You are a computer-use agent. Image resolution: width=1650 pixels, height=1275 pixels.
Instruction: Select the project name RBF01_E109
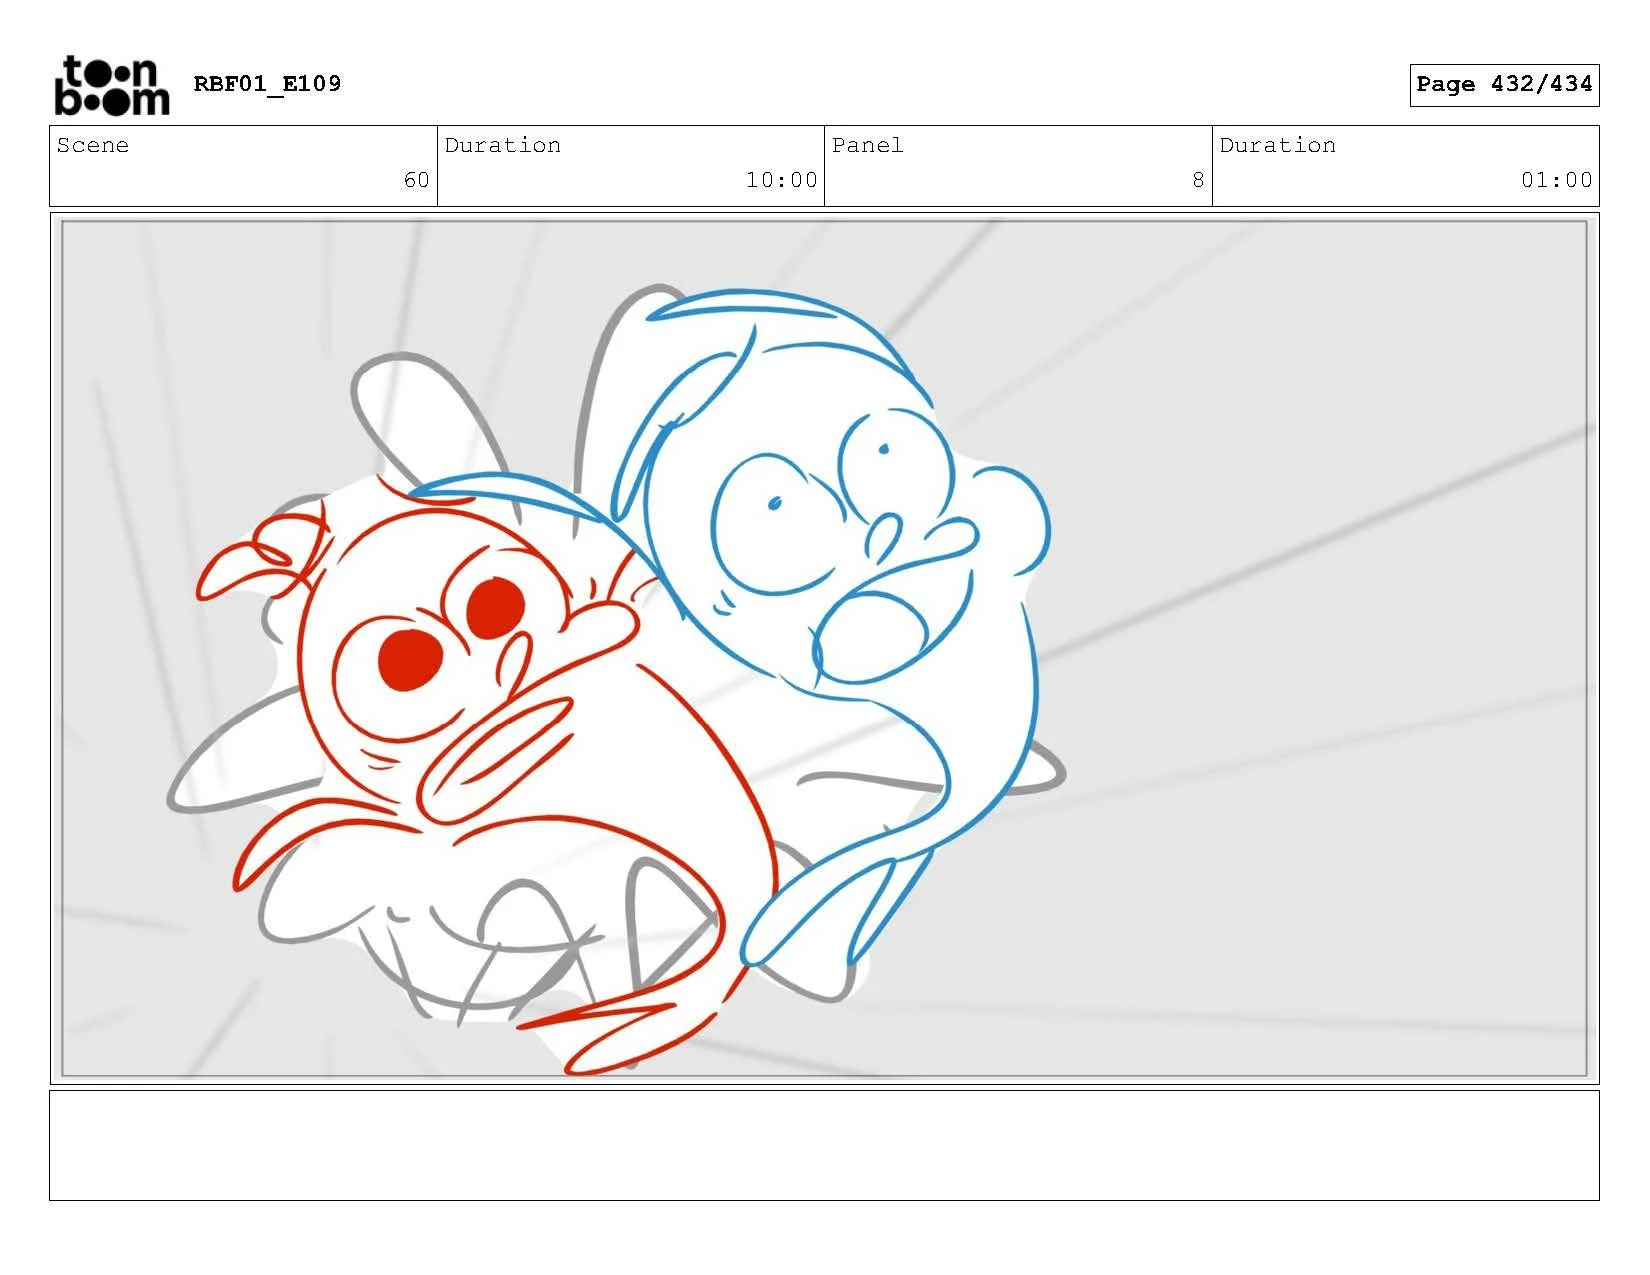[x=267, y=84]
